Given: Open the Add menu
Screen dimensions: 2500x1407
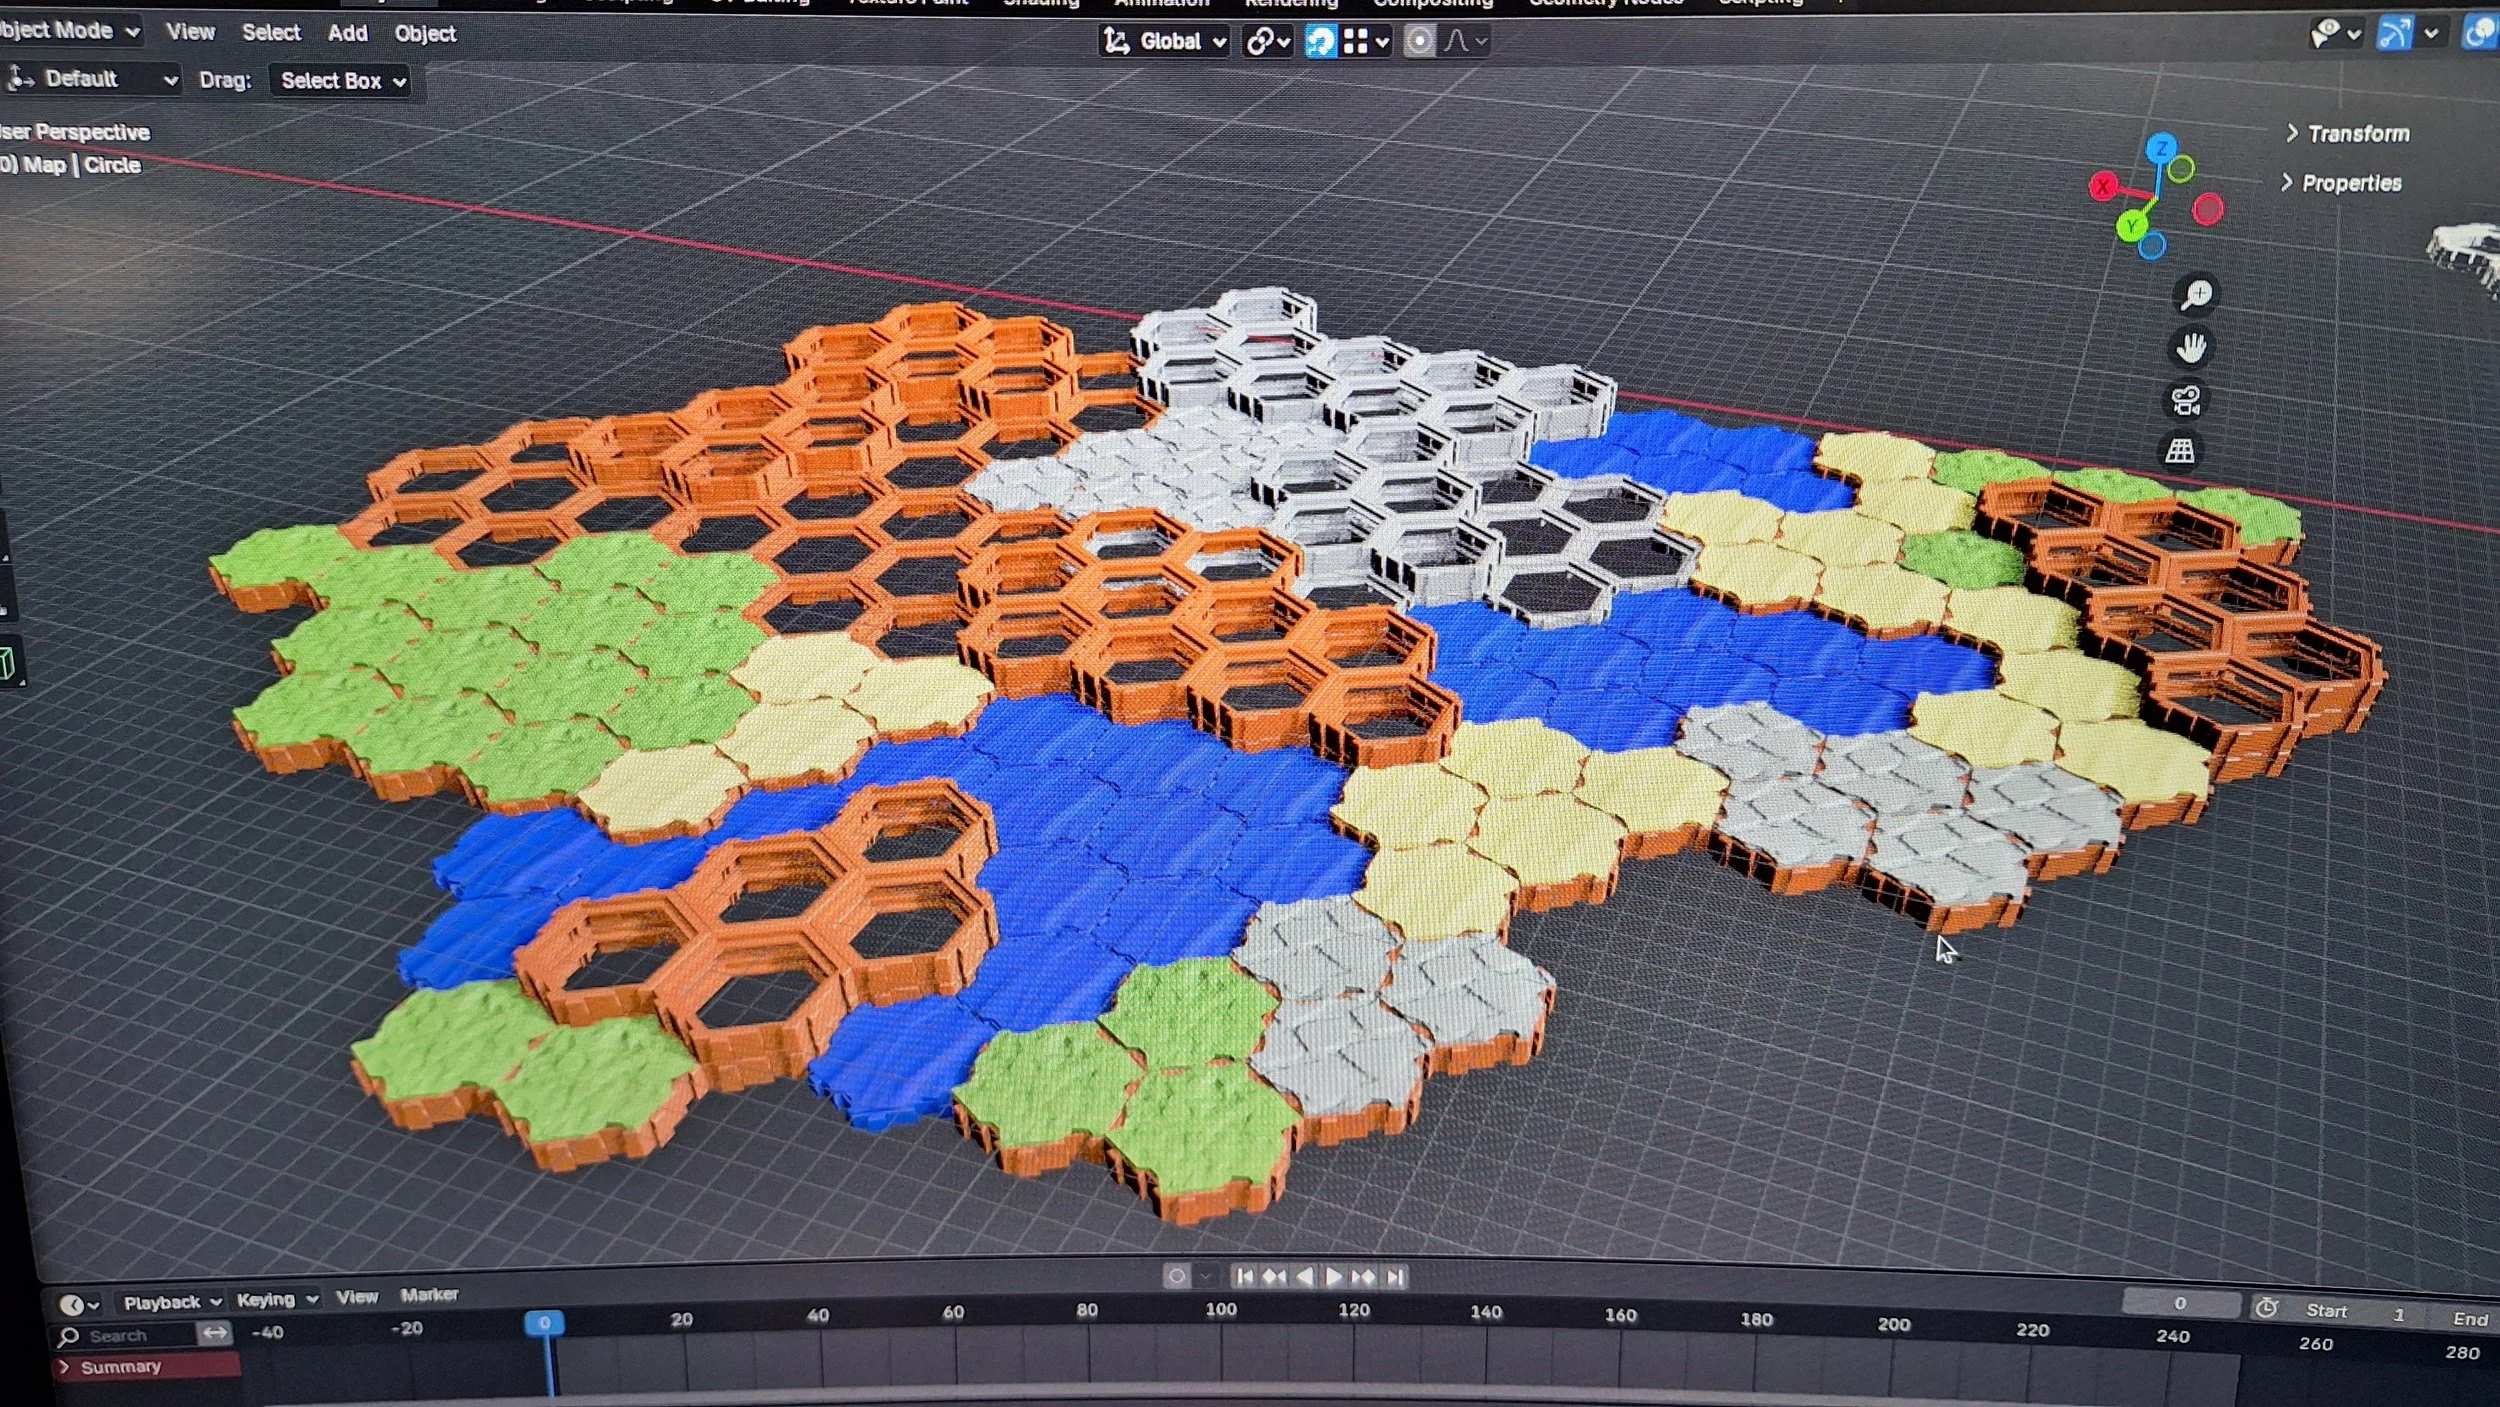Looking at the screenshot, I should (347, 33).
